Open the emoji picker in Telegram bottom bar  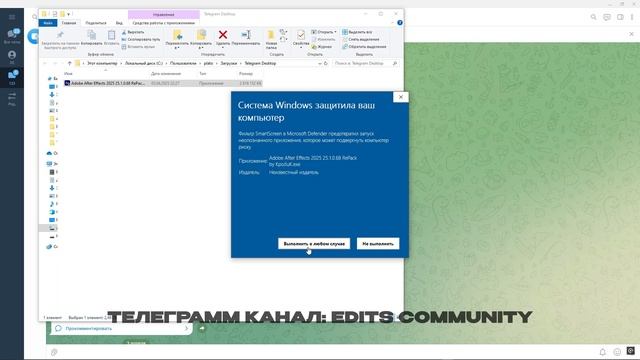(x=617, y=351)
